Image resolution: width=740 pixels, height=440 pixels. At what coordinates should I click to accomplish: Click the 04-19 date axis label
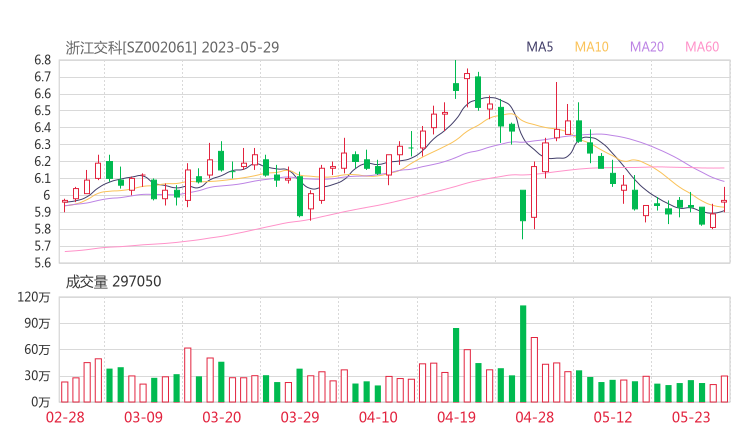pyautogui.click(x=456, y=417)
